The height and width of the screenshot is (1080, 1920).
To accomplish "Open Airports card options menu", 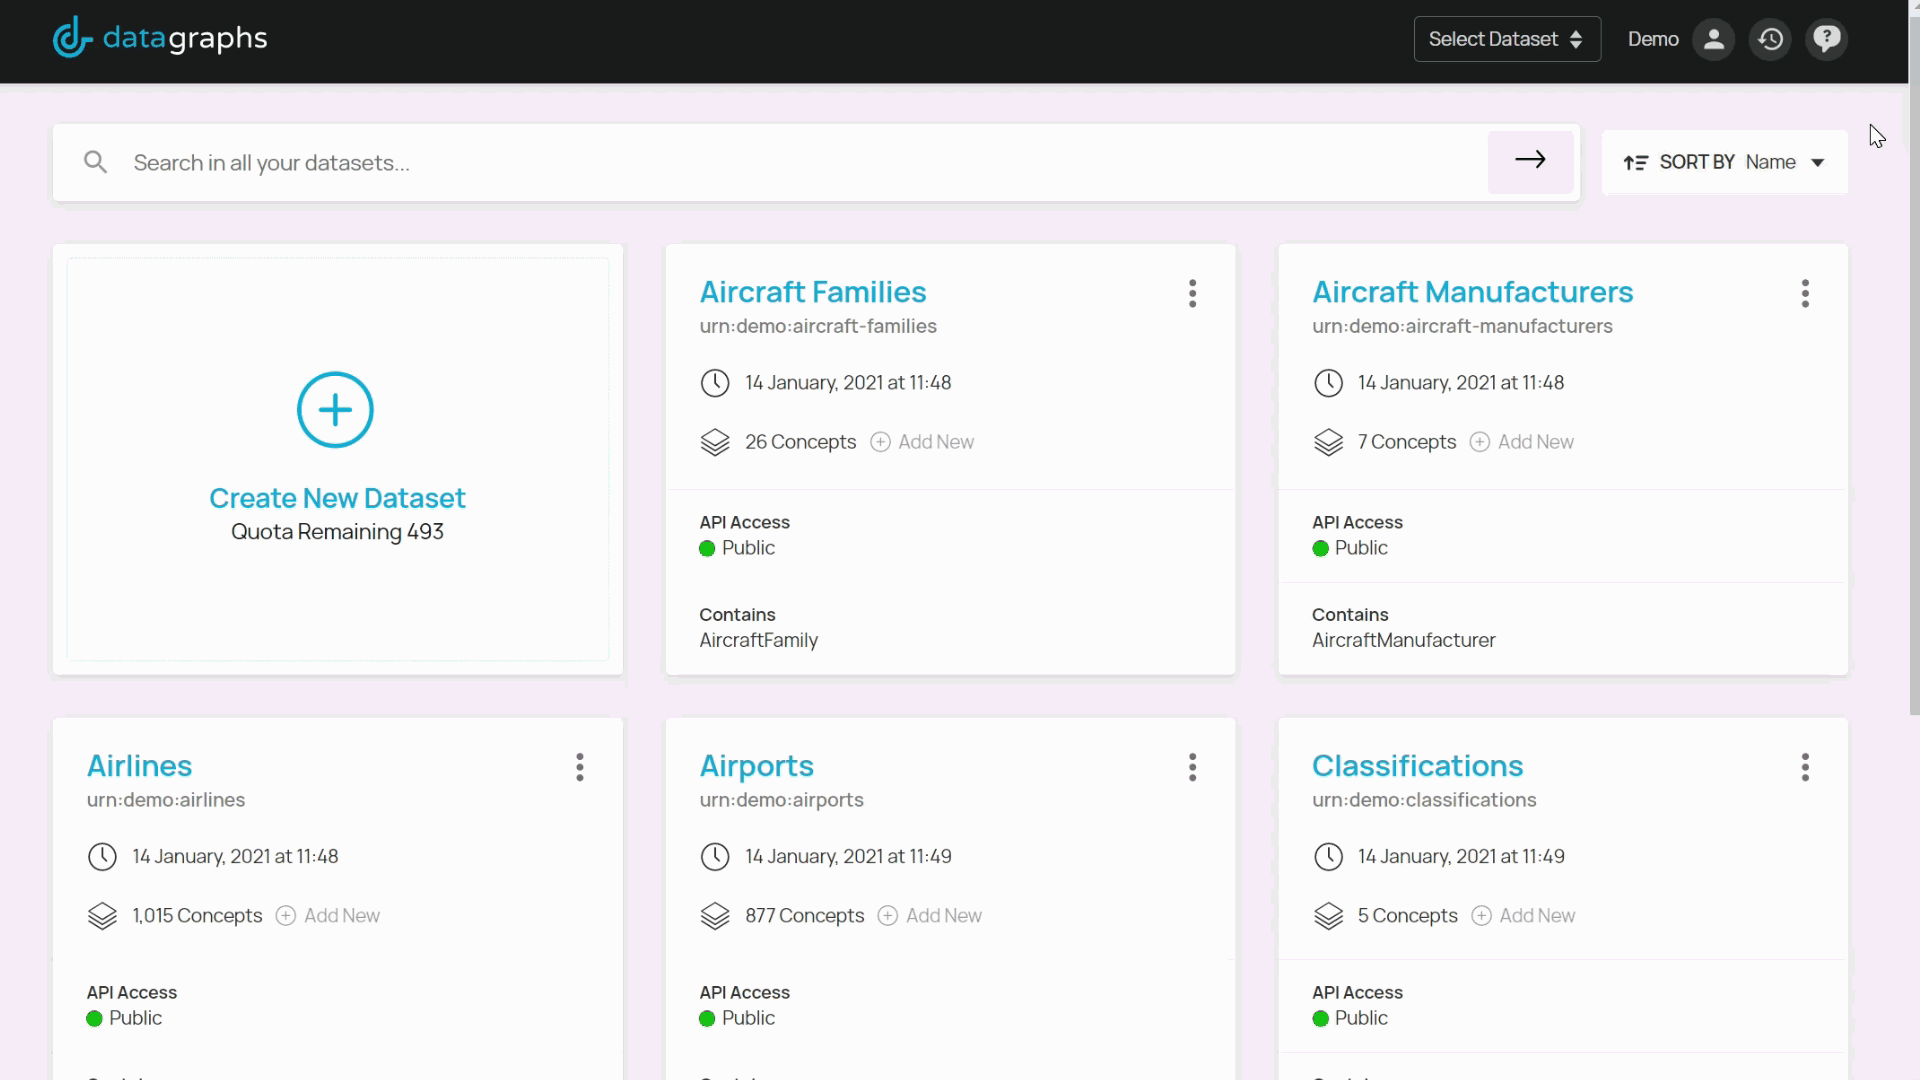I will point(1192,767).
